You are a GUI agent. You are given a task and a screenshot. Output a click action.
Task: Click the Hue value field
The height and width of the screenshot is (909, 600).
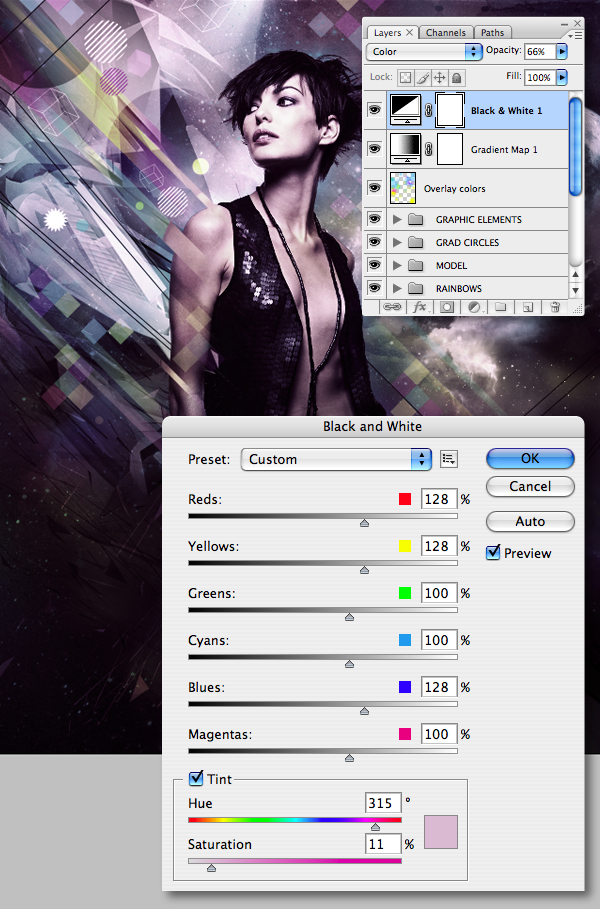click(x=383, y=803)
